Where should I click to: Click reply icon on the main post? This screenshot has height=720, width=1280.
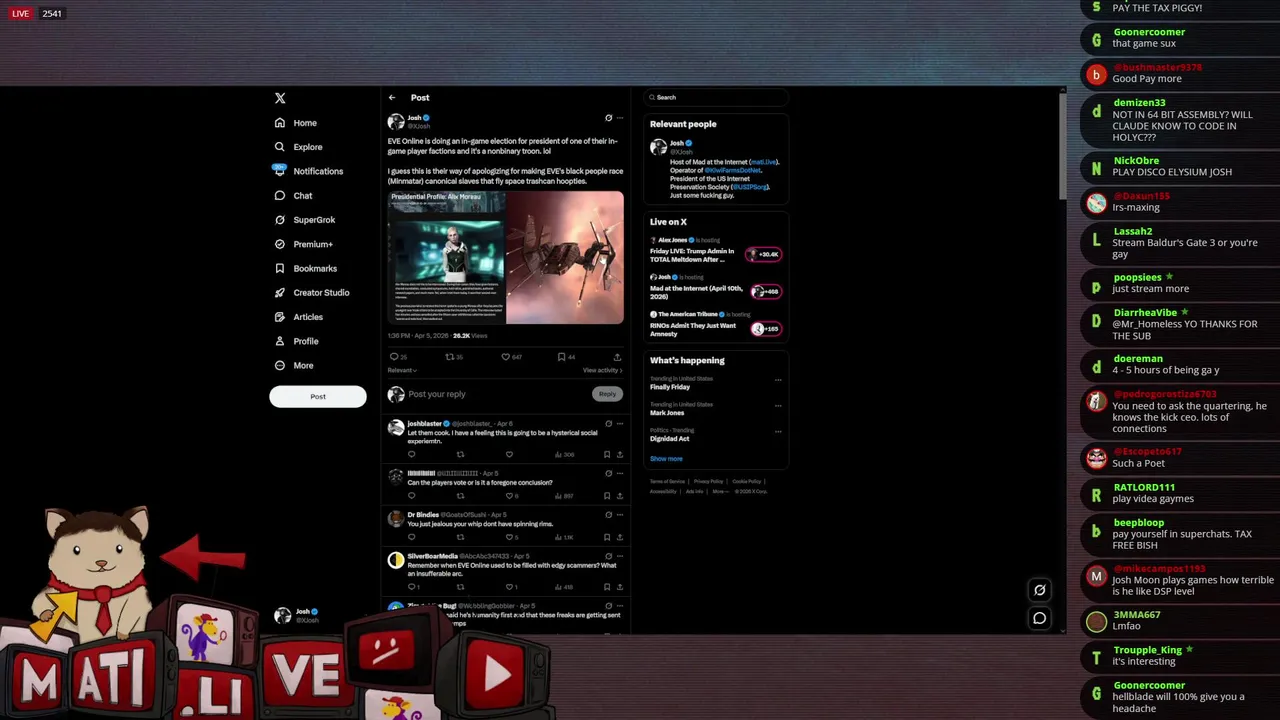point(394,357)
